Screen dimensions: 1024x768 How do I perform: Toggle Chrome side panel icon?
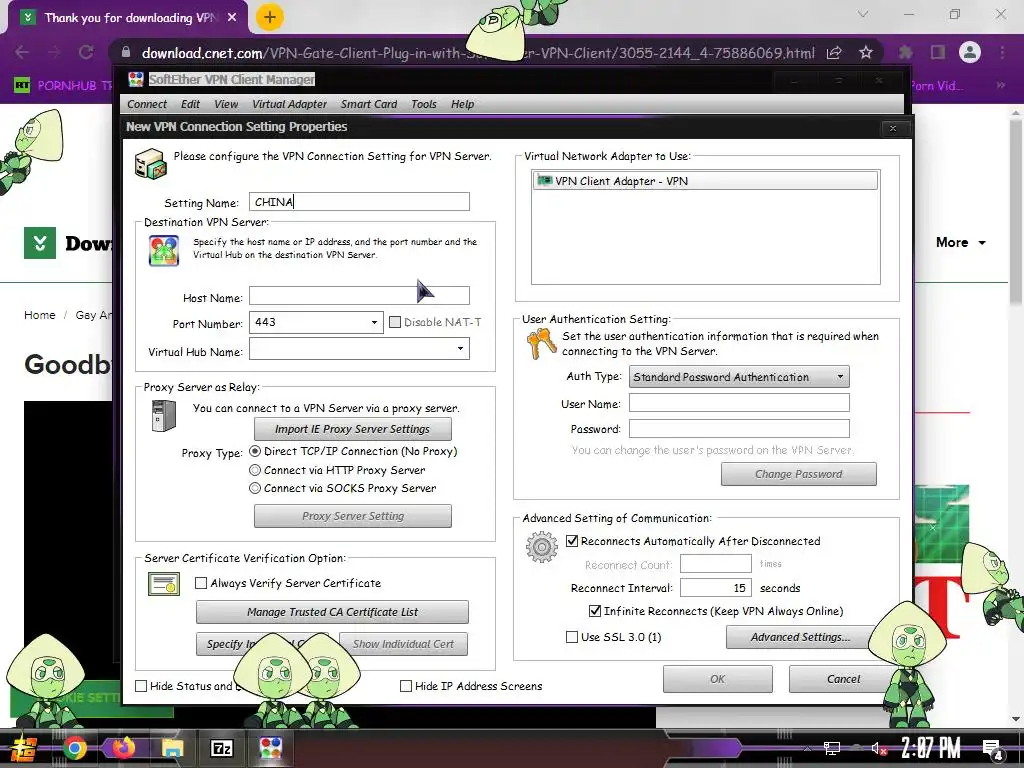[x=938, y=52]
